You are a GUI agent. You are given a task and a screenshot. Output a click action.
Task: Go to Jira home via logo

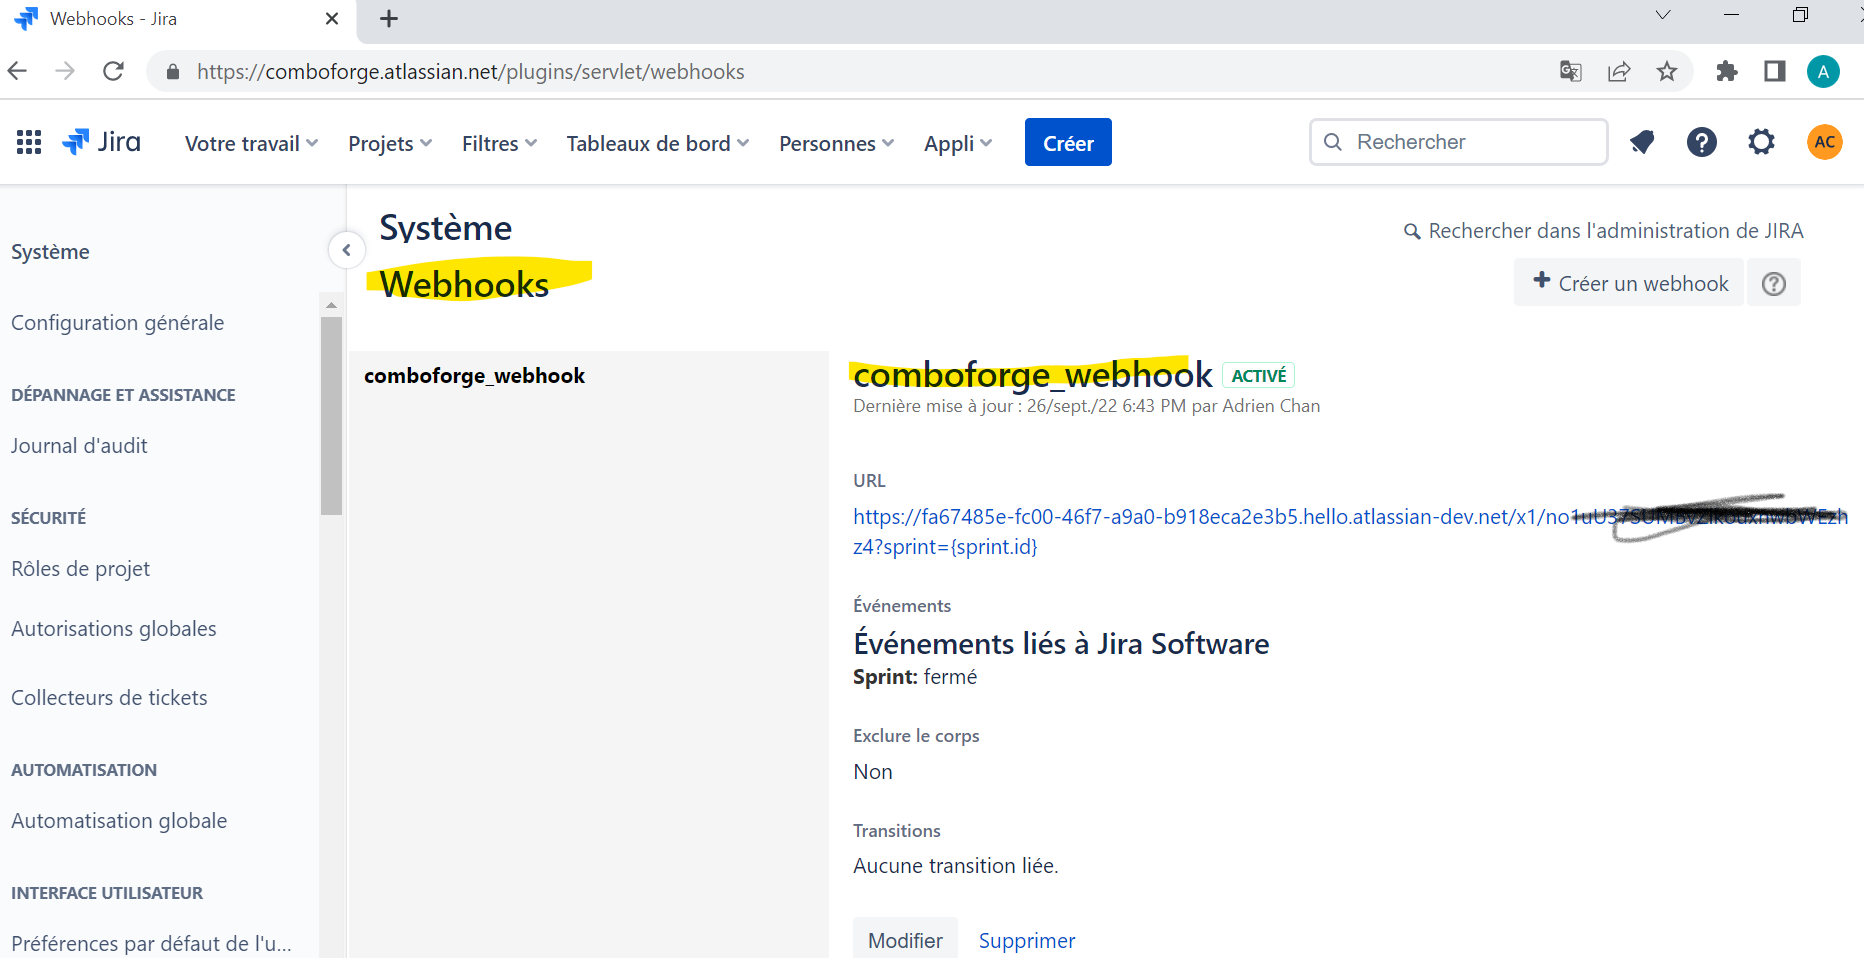tap(101, 142)
